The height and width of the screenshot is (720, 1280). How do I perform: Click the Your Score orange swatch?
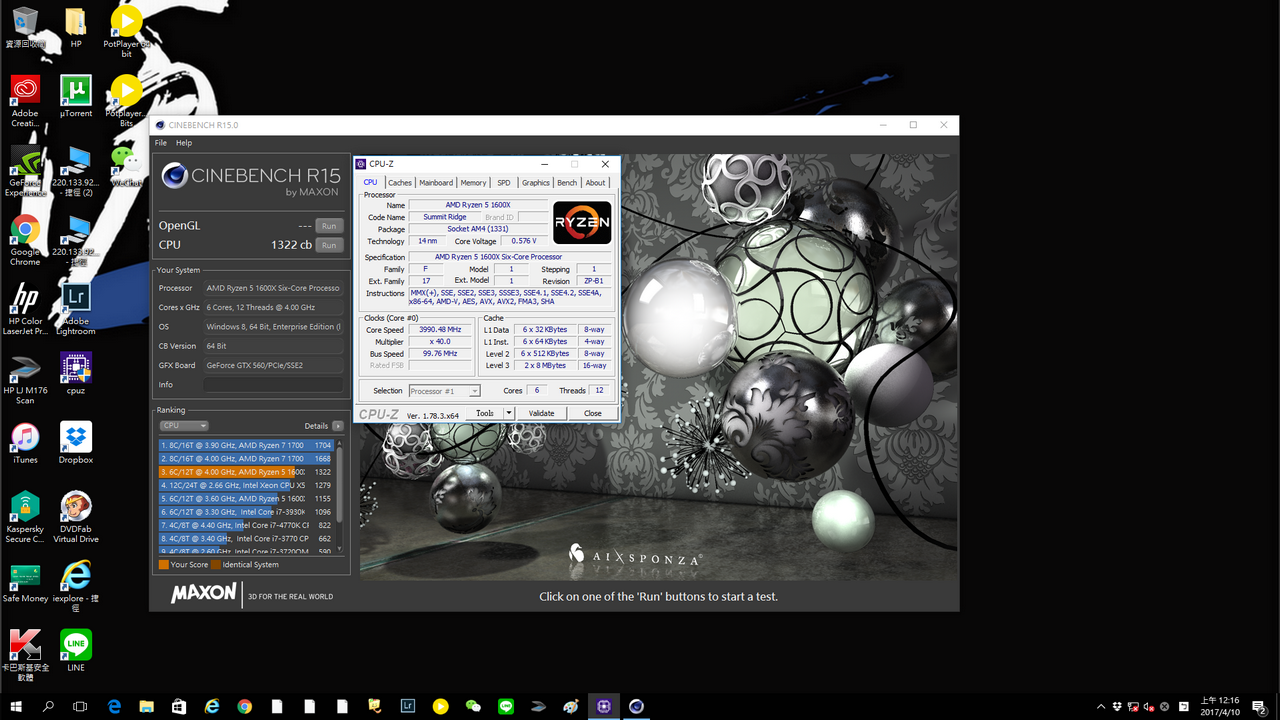coord(164,565)
